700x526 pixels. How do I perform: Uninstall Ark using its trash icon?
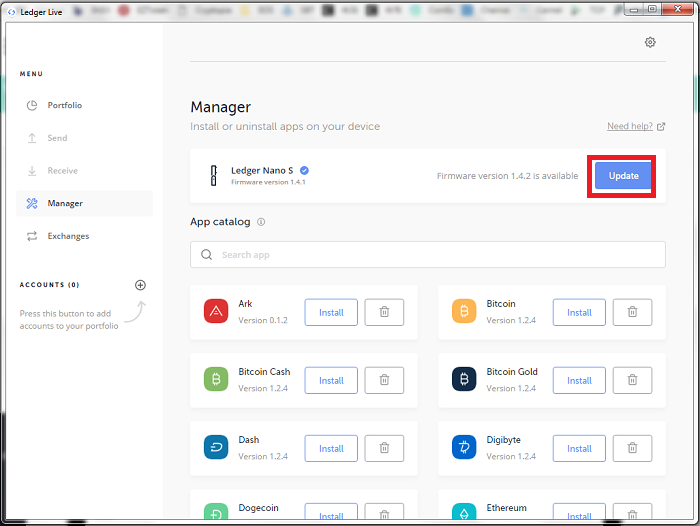pos(384,312)
